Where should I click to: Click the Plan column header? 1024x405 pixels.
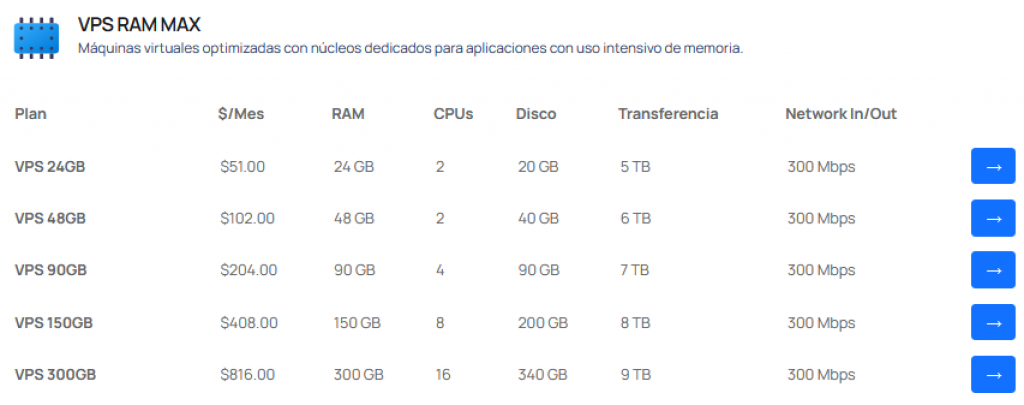click(31, 114)
